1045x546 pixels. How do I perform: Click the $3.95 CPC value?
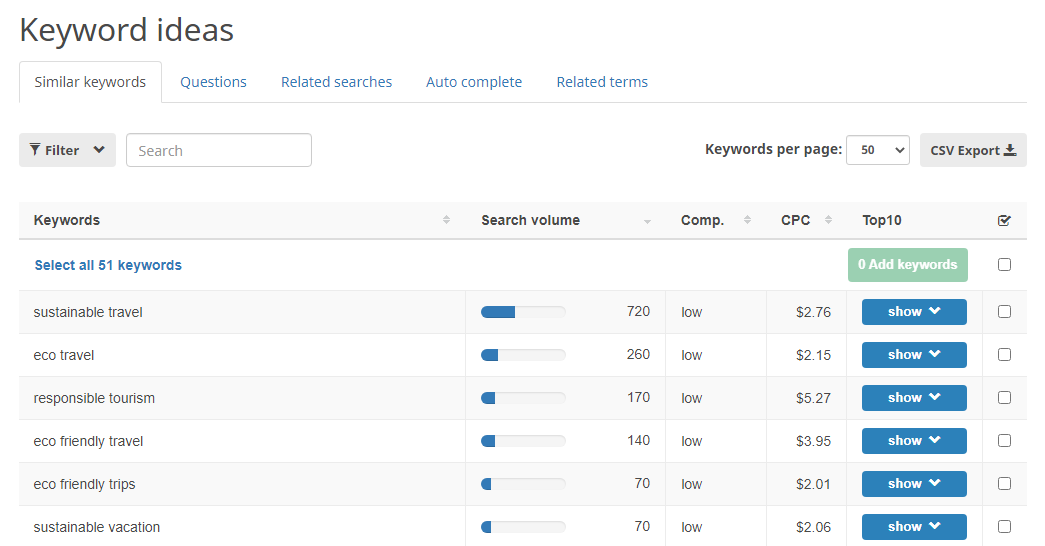tap(813, 441)
